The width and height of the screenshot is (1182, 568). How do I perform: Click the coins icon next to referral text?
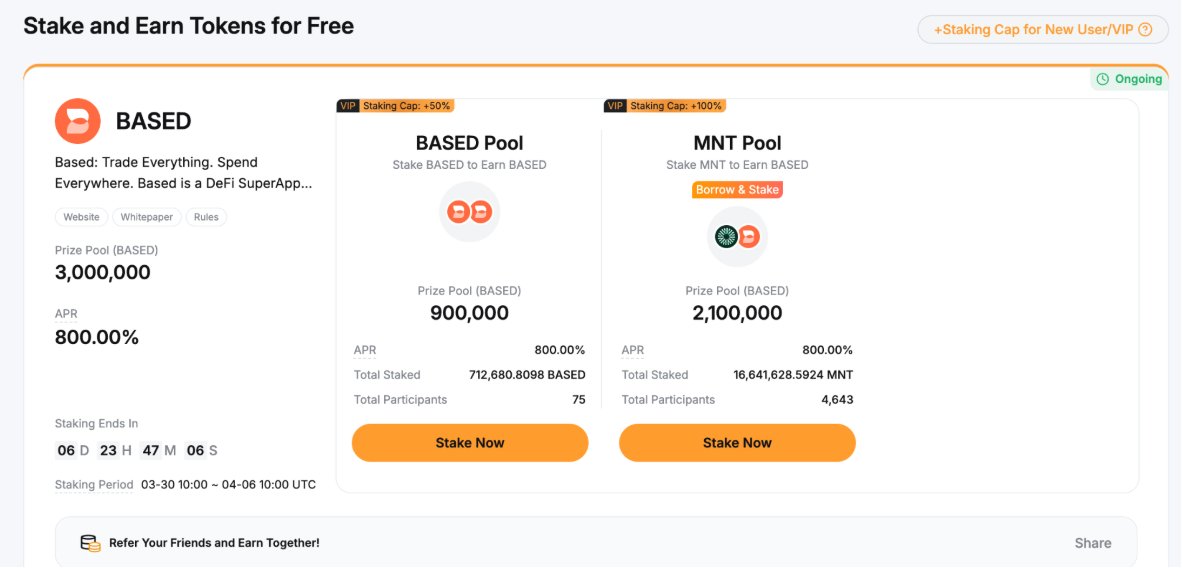(x=90, y=543)
